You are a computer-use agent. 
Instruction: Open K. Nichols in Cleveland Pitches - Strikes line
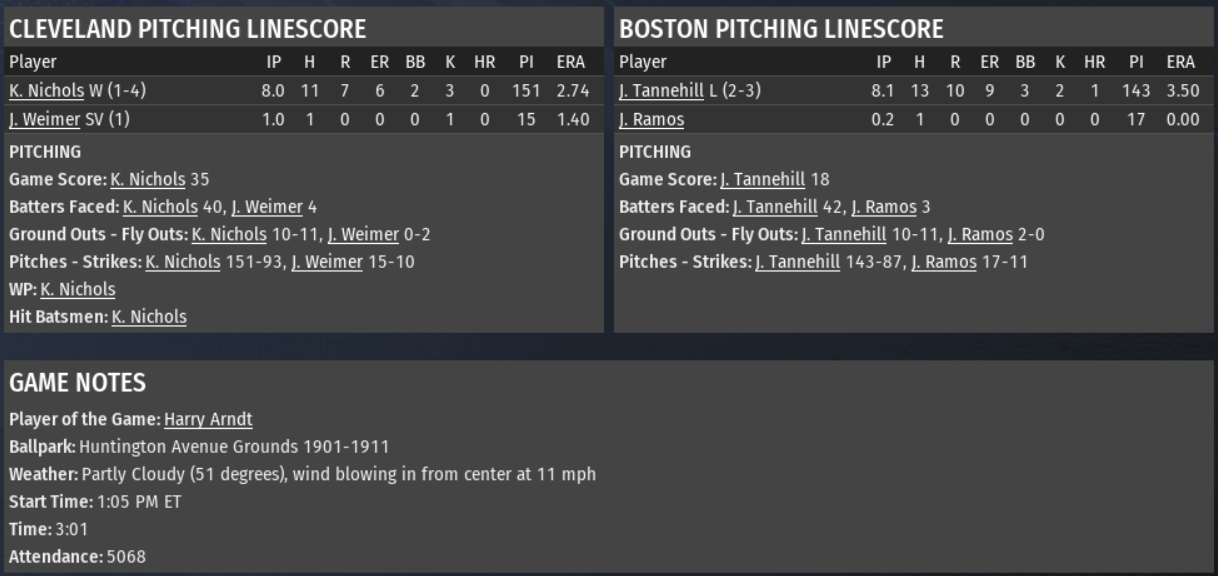point(183,262)
